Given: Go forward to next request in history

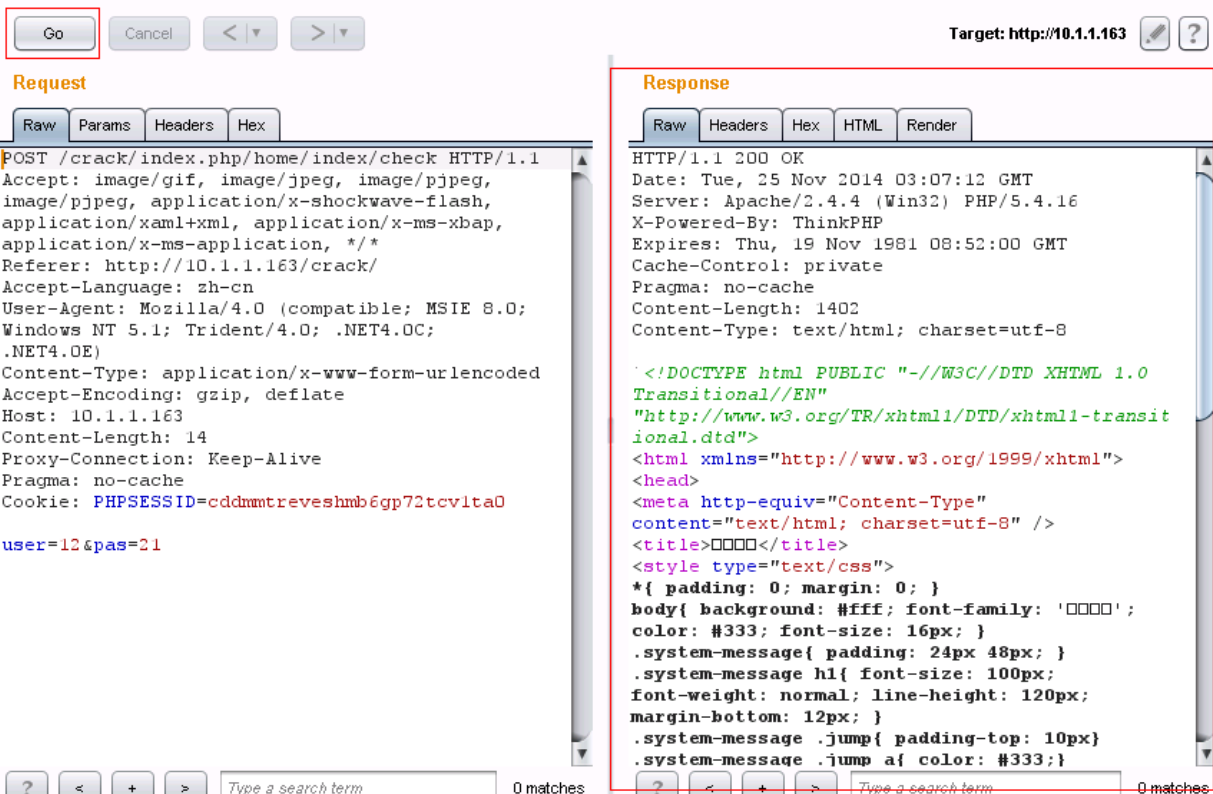Looking at the screenshot, I should click(317, 33).
